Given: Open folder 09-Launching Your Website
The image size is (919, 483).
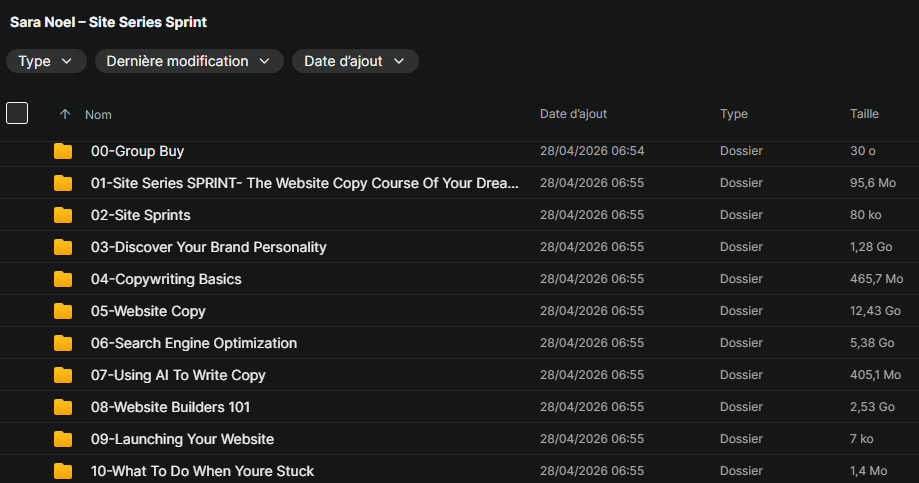Looking at the screenshot, I should pos(182,439).
